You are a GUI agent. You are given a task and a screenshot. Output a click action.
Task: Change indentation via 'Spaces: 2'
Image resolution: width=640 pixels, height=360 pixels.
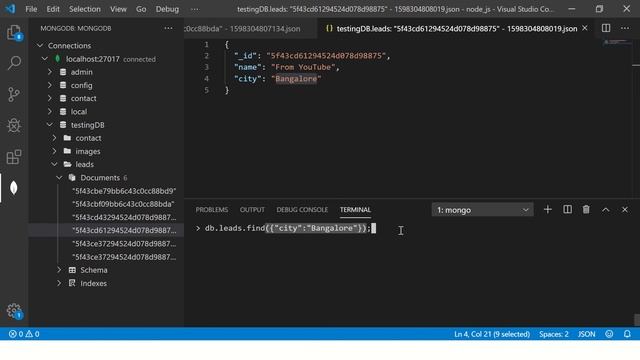553,334
